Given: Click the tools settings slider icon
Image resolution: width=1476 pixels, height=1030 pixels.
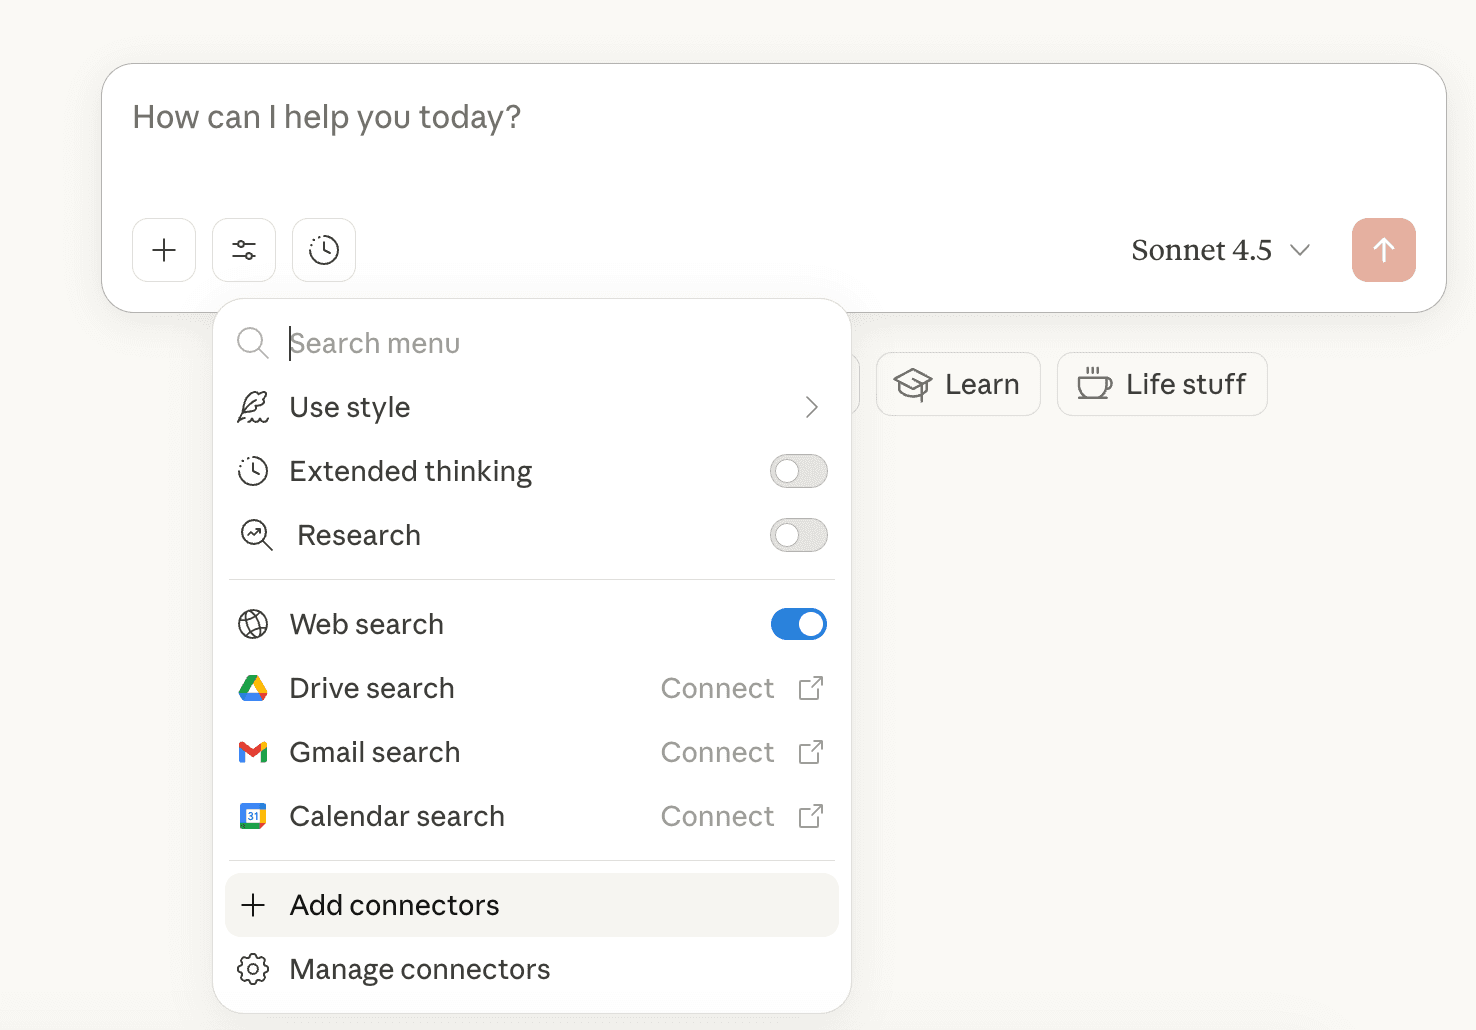Looking at the screenshot, I should 243,250.
